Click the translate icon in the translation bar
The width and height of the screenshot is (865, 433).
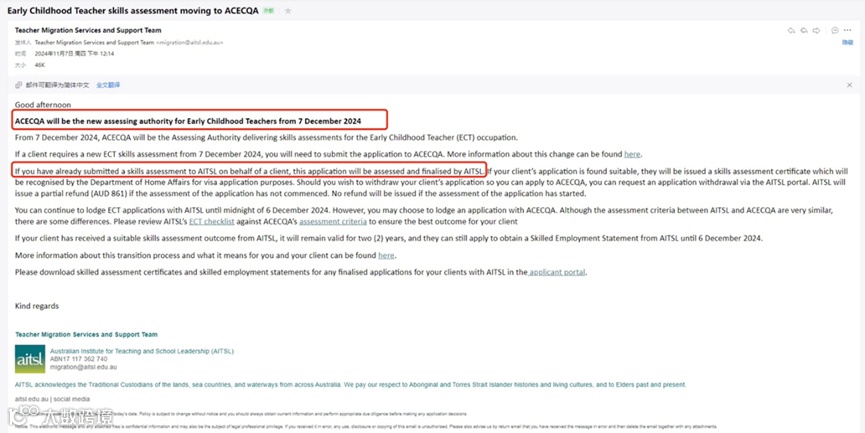pyautogui.click(x=18, y=85)
